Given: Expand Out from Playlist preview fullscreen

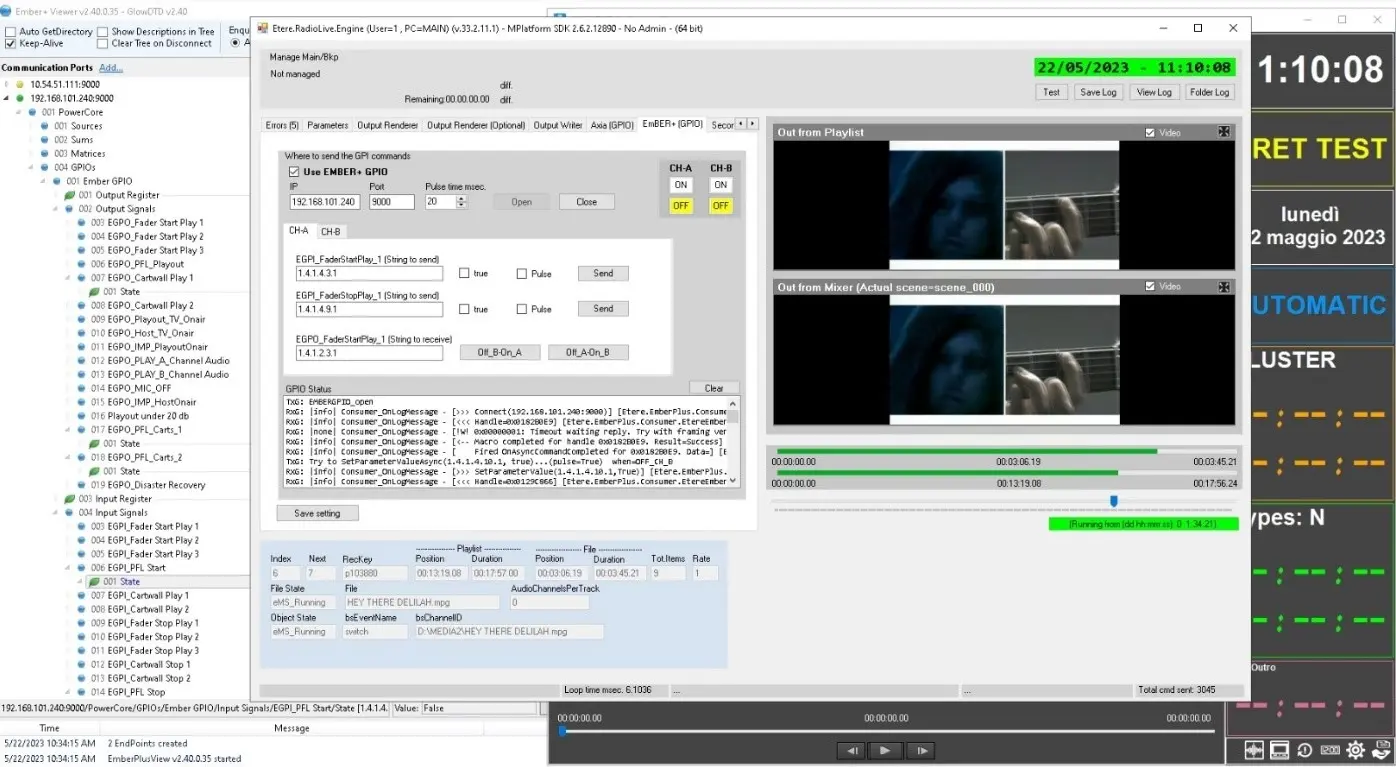Looking at the screenshot, I should point(1223,132).
